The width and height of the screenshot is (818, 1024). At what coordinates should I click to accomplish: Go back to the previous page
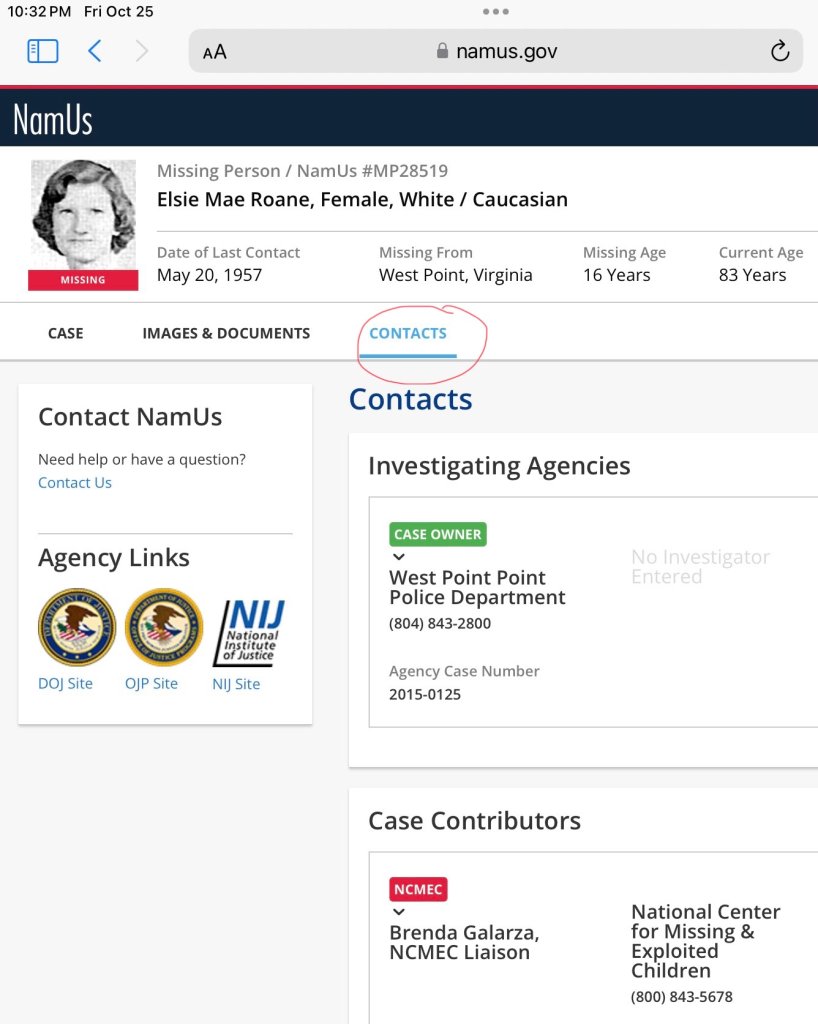95,51
